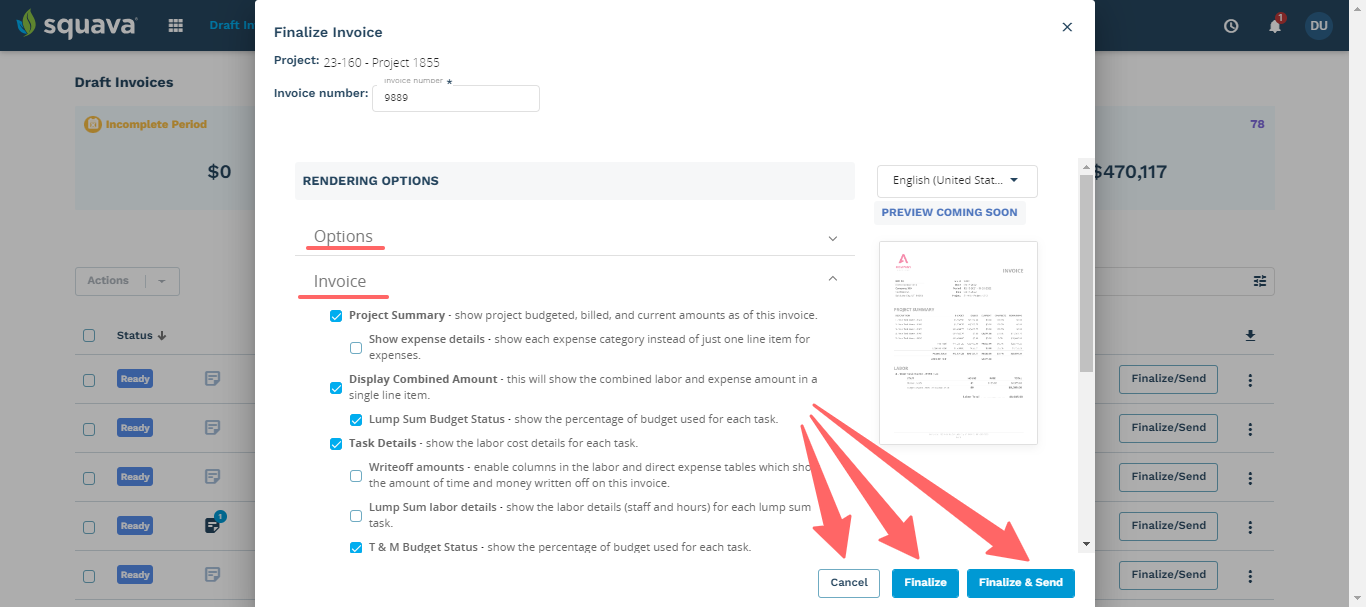Click the note icon with the badge 1
The height and width of the screenshot is (607, 1366).
click(211, 526)
